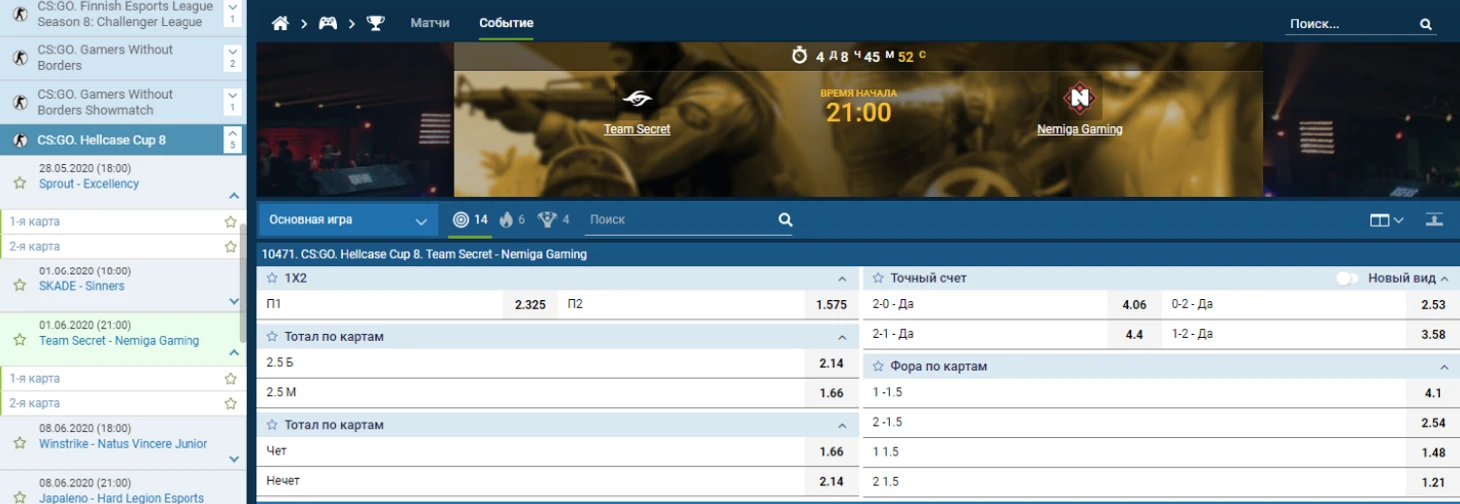Collapse the Фора по картам section
The width and height of the screenshot is (1460, 504).
(1445, 368)
